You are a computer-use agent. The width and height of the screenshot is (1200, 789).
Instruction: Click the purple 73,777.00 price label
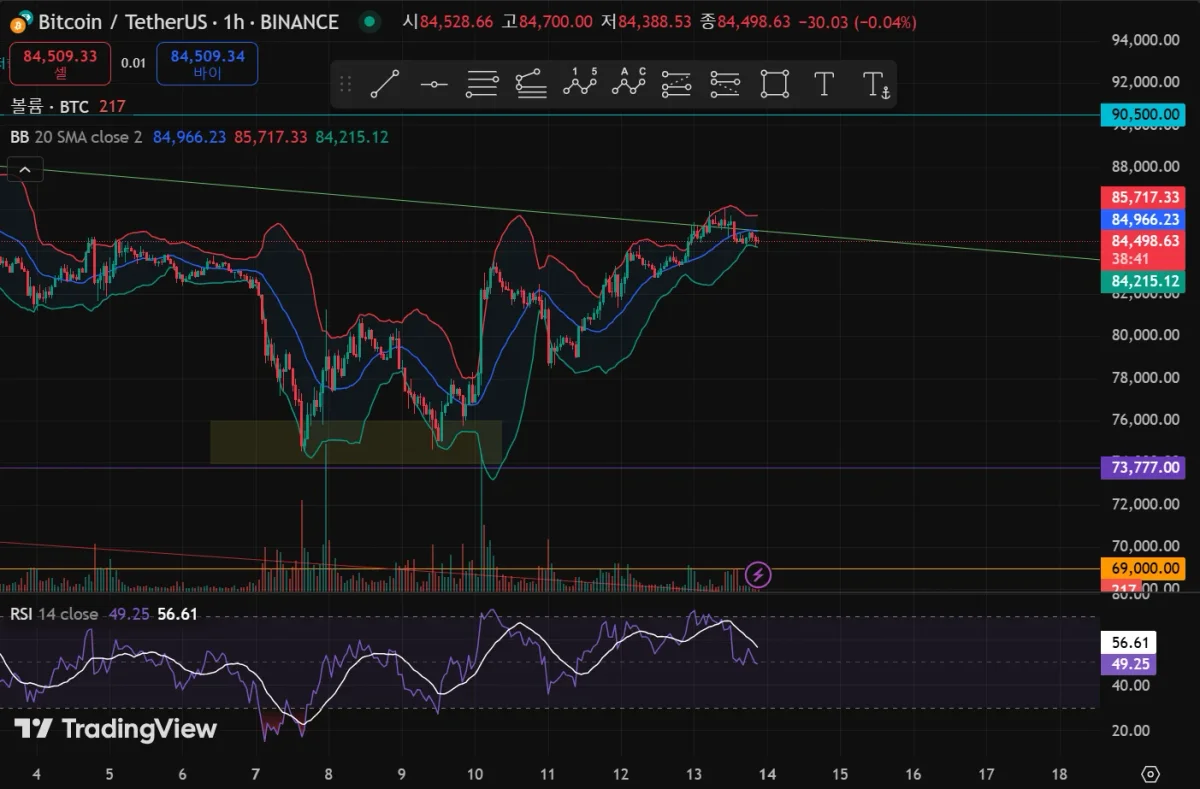(1142, 467)
